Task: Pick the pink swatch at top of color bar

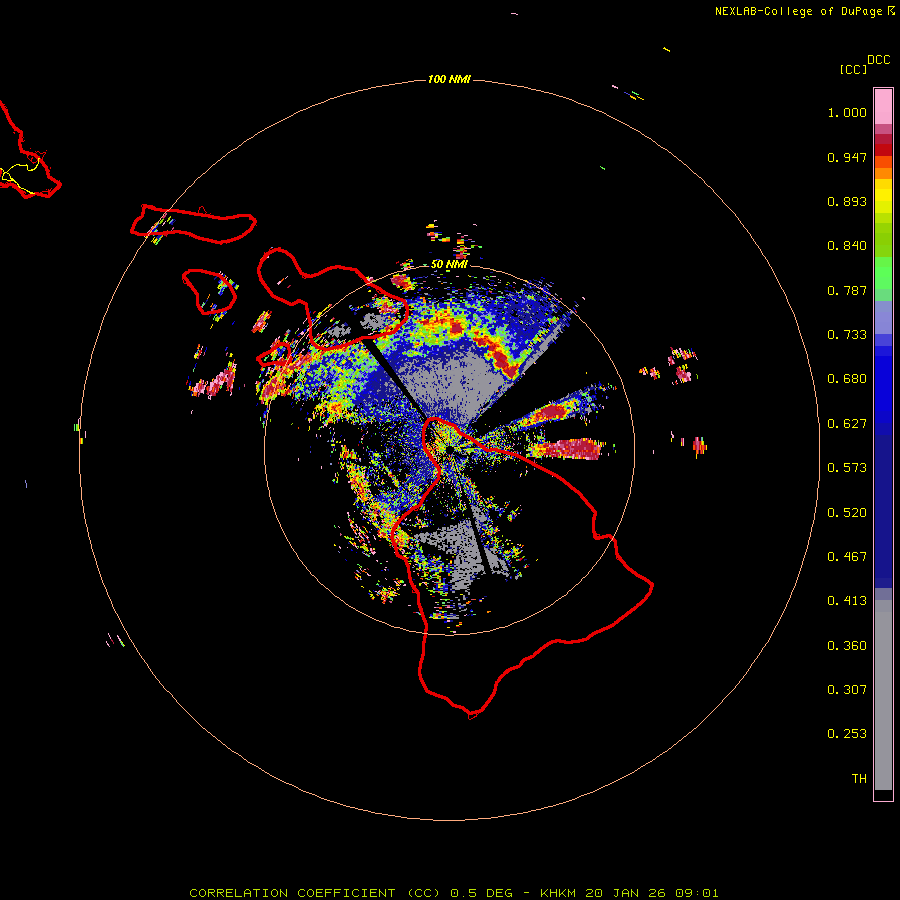Action: (x=883, y=106)
